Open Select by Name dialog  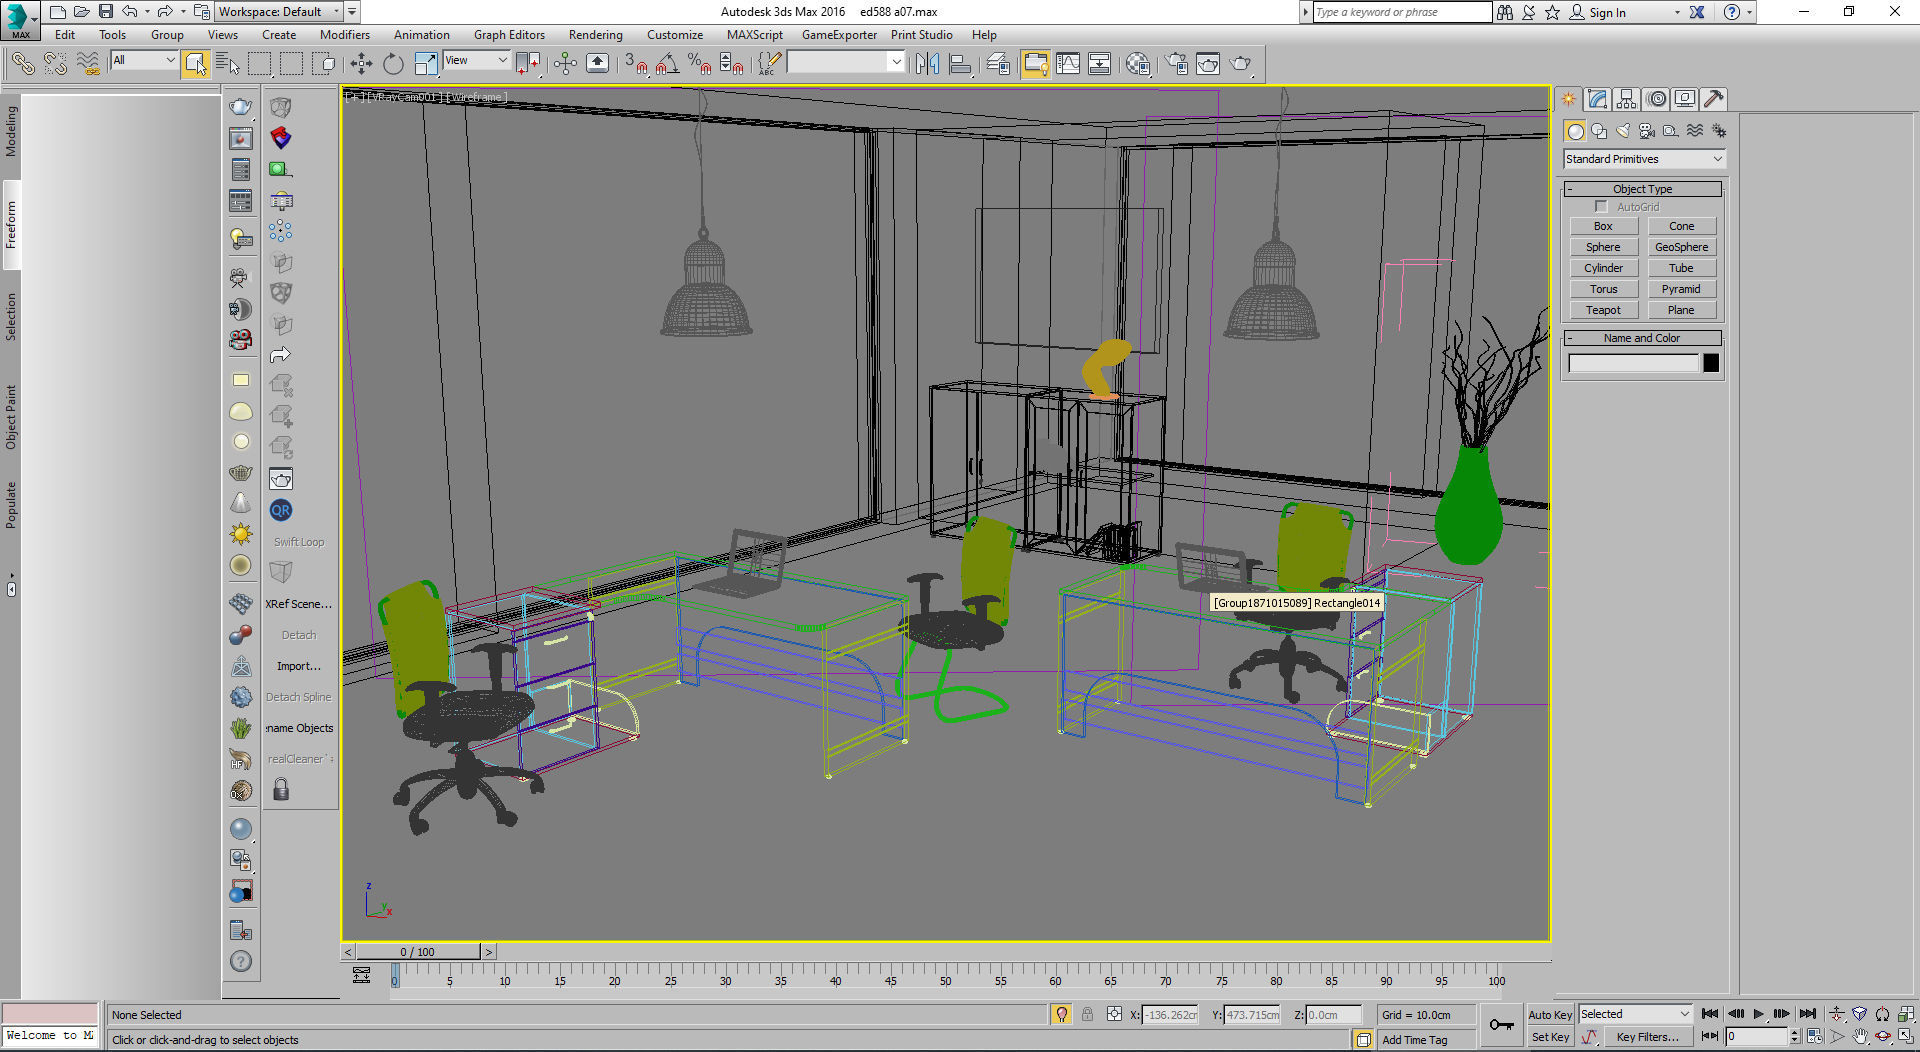pyautogui.click(x=227, y=64)
